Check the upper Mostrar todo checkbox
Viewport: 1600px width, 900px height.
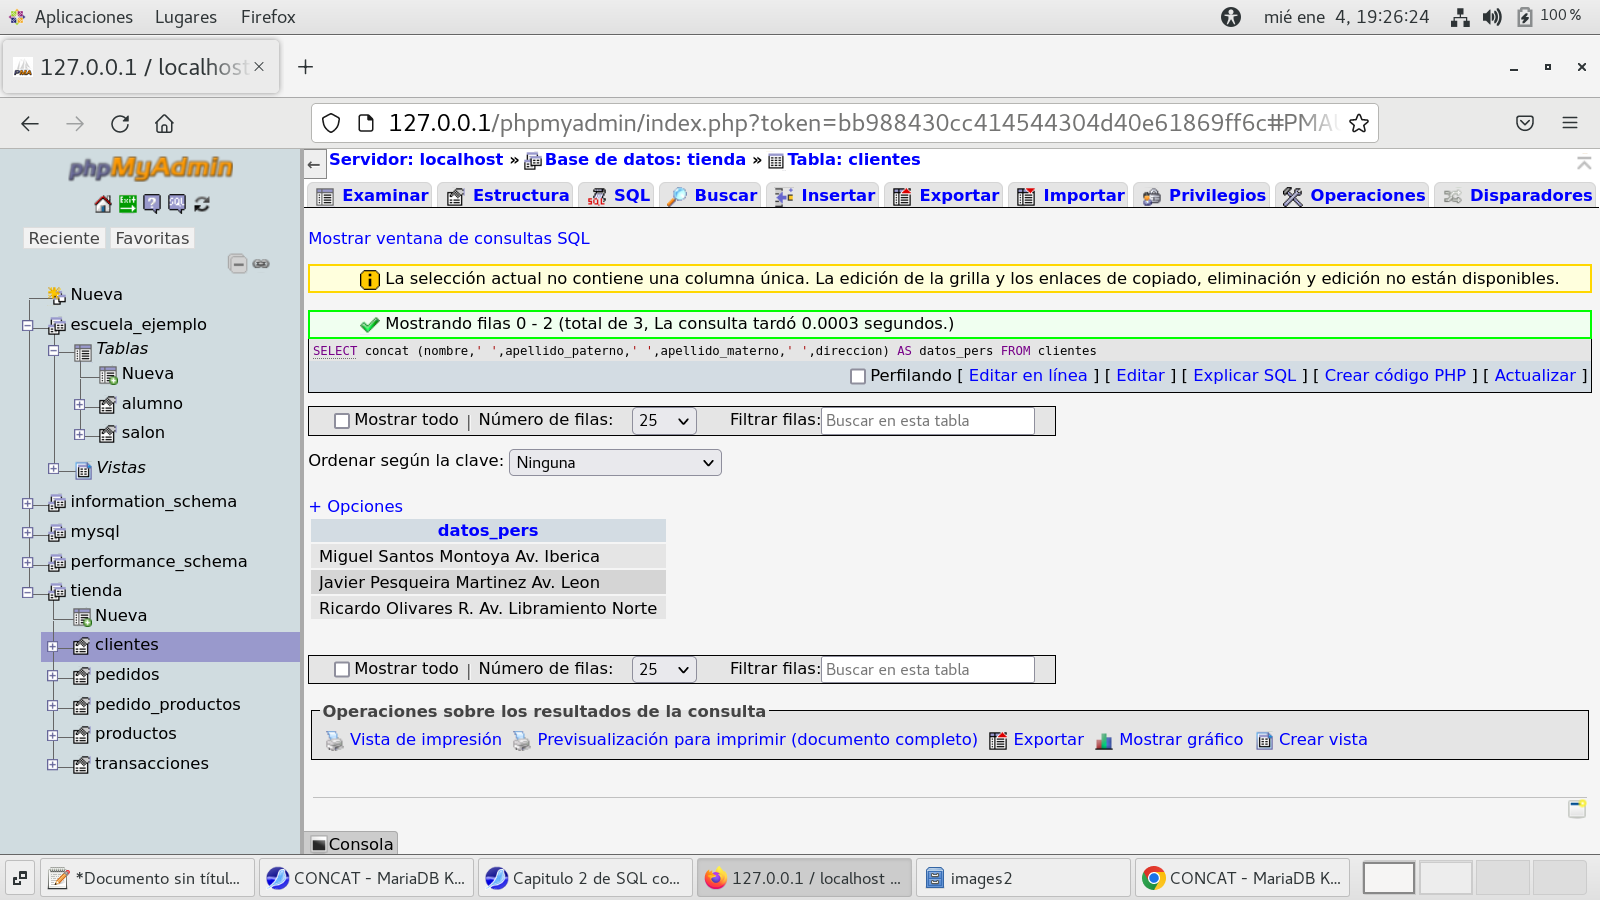coord(342,421)
